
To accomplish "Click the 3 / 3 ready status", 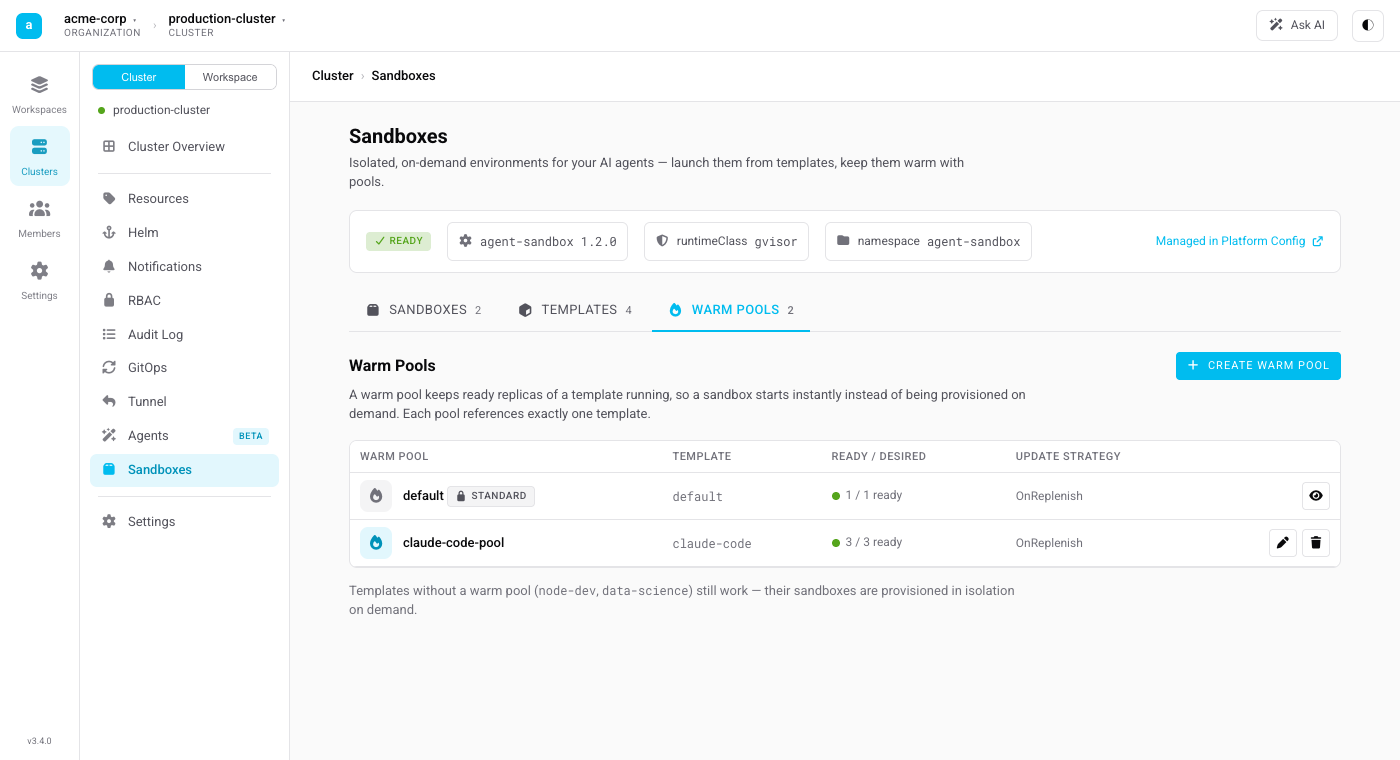I will tap(867, 543).
